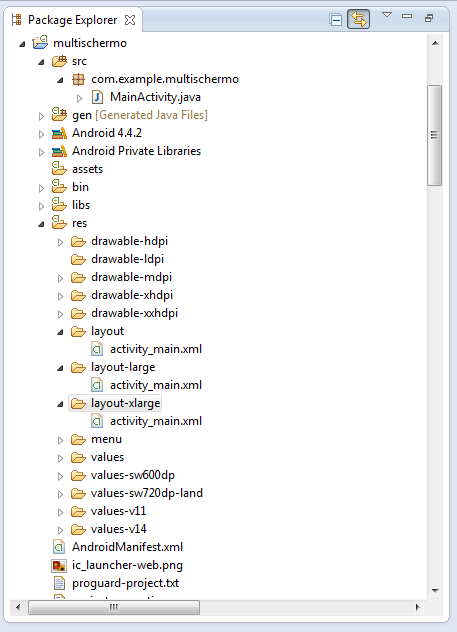457x632 pixels.
Task: Collapse the layout-xlarge folder
Action: click(x=60, y=404)
